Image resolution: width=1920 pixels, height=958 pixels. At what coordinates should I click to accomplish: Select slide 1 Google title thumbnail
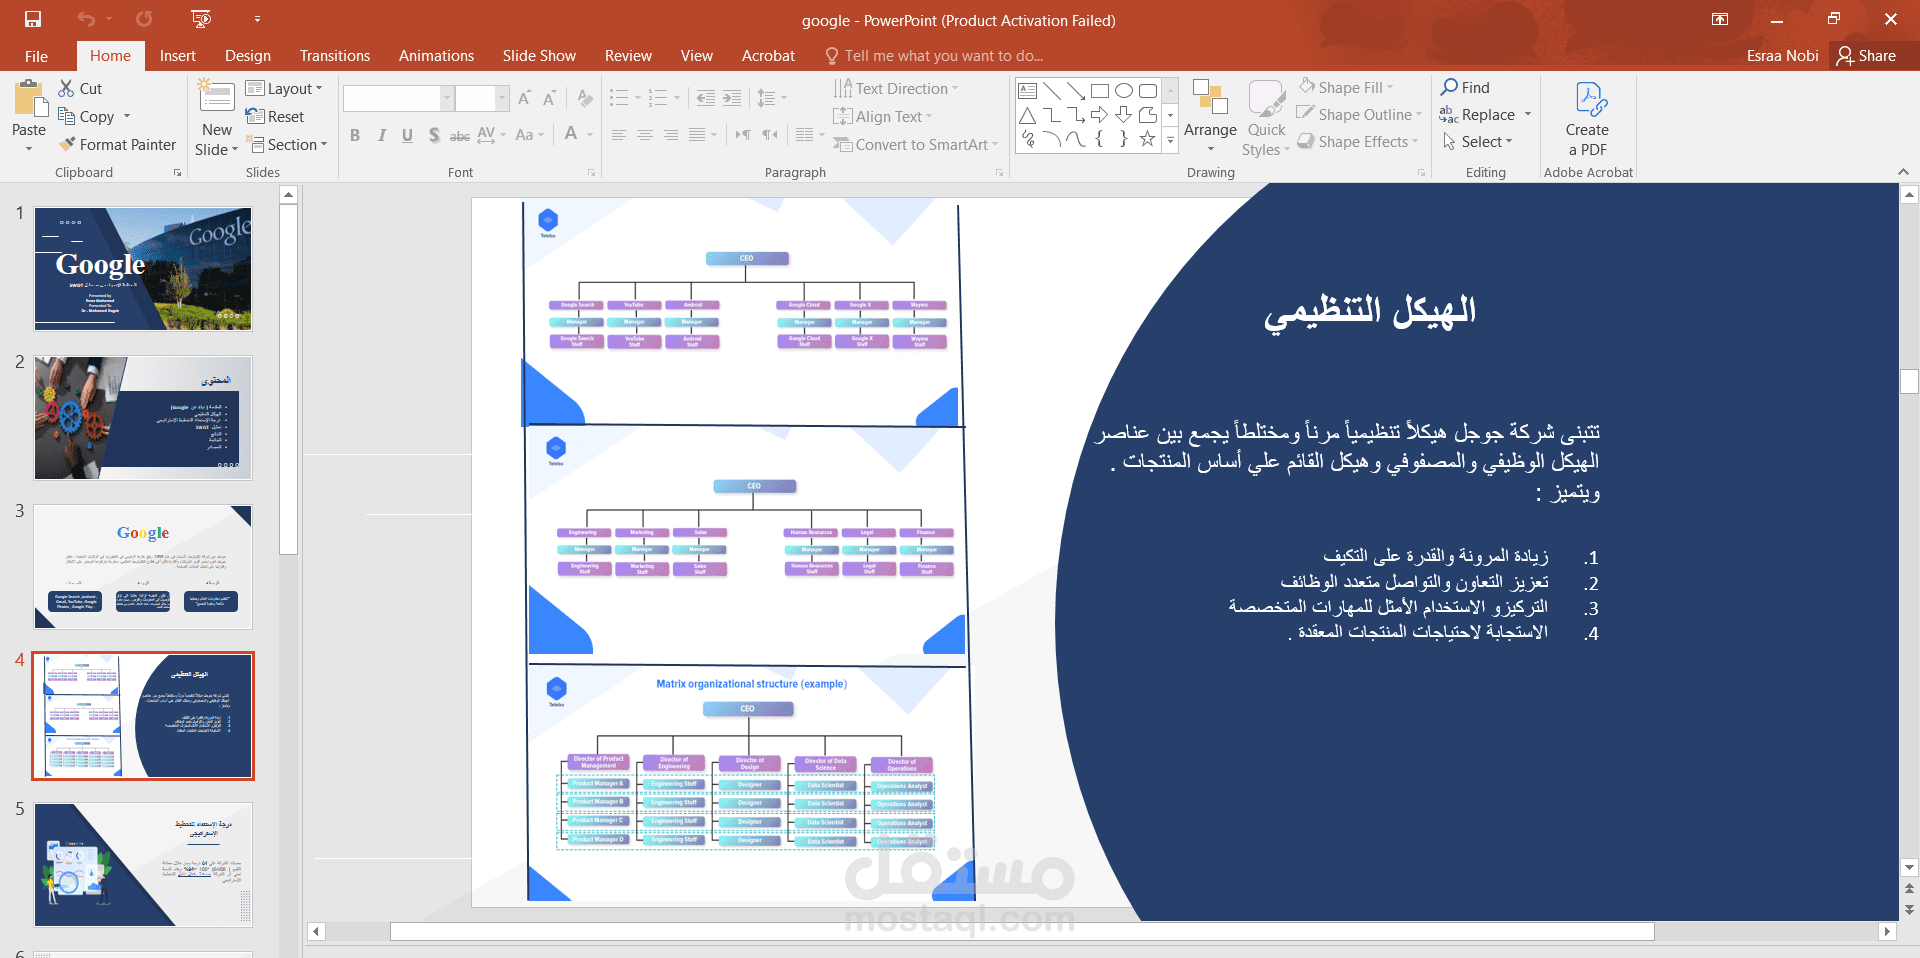click(x=143, y=269)
